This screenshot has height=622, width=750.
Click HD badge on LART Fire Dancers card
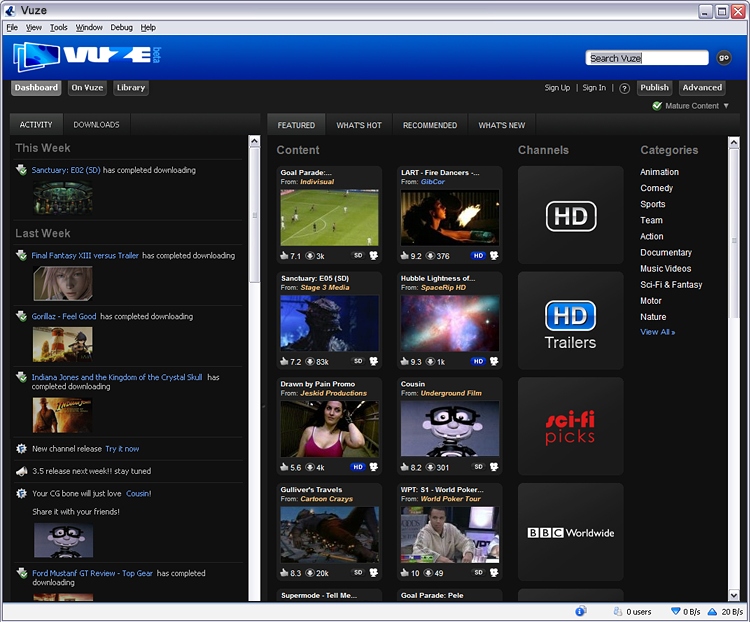[x=478, y=255]
